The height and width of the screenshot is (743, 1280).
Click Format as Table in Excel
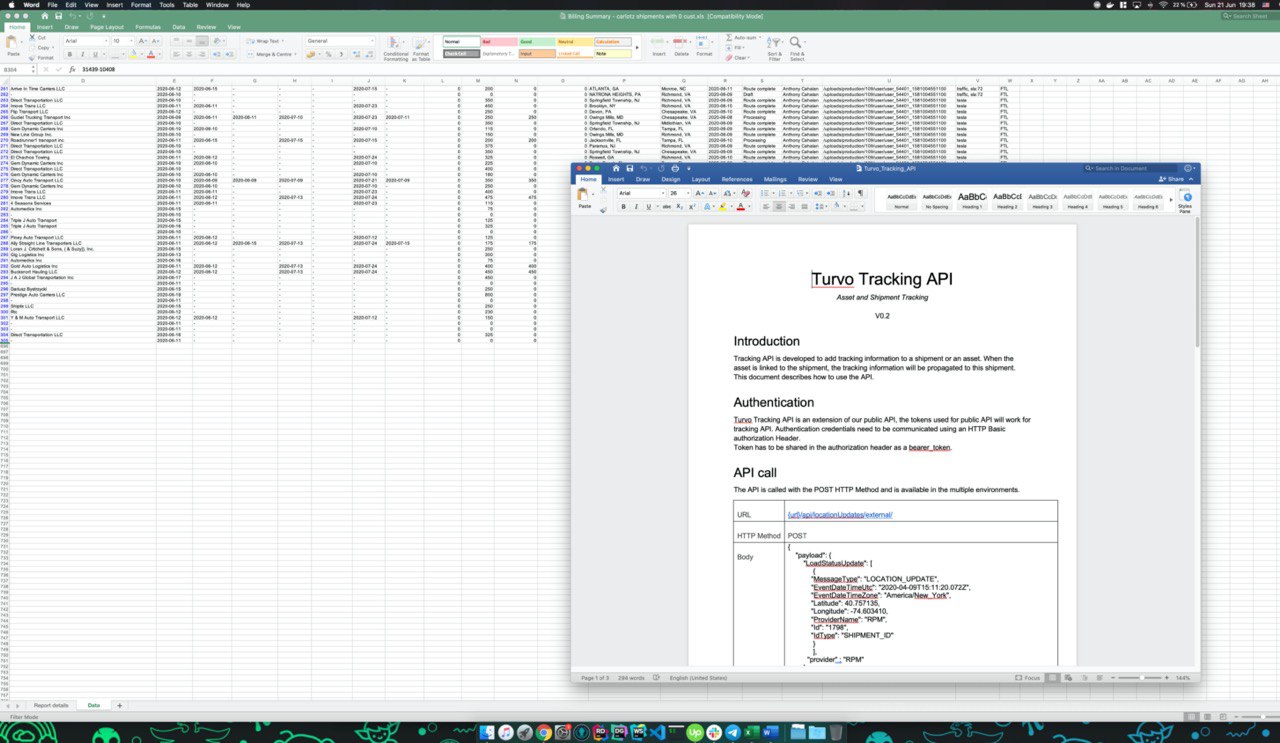tap(421, 48)
